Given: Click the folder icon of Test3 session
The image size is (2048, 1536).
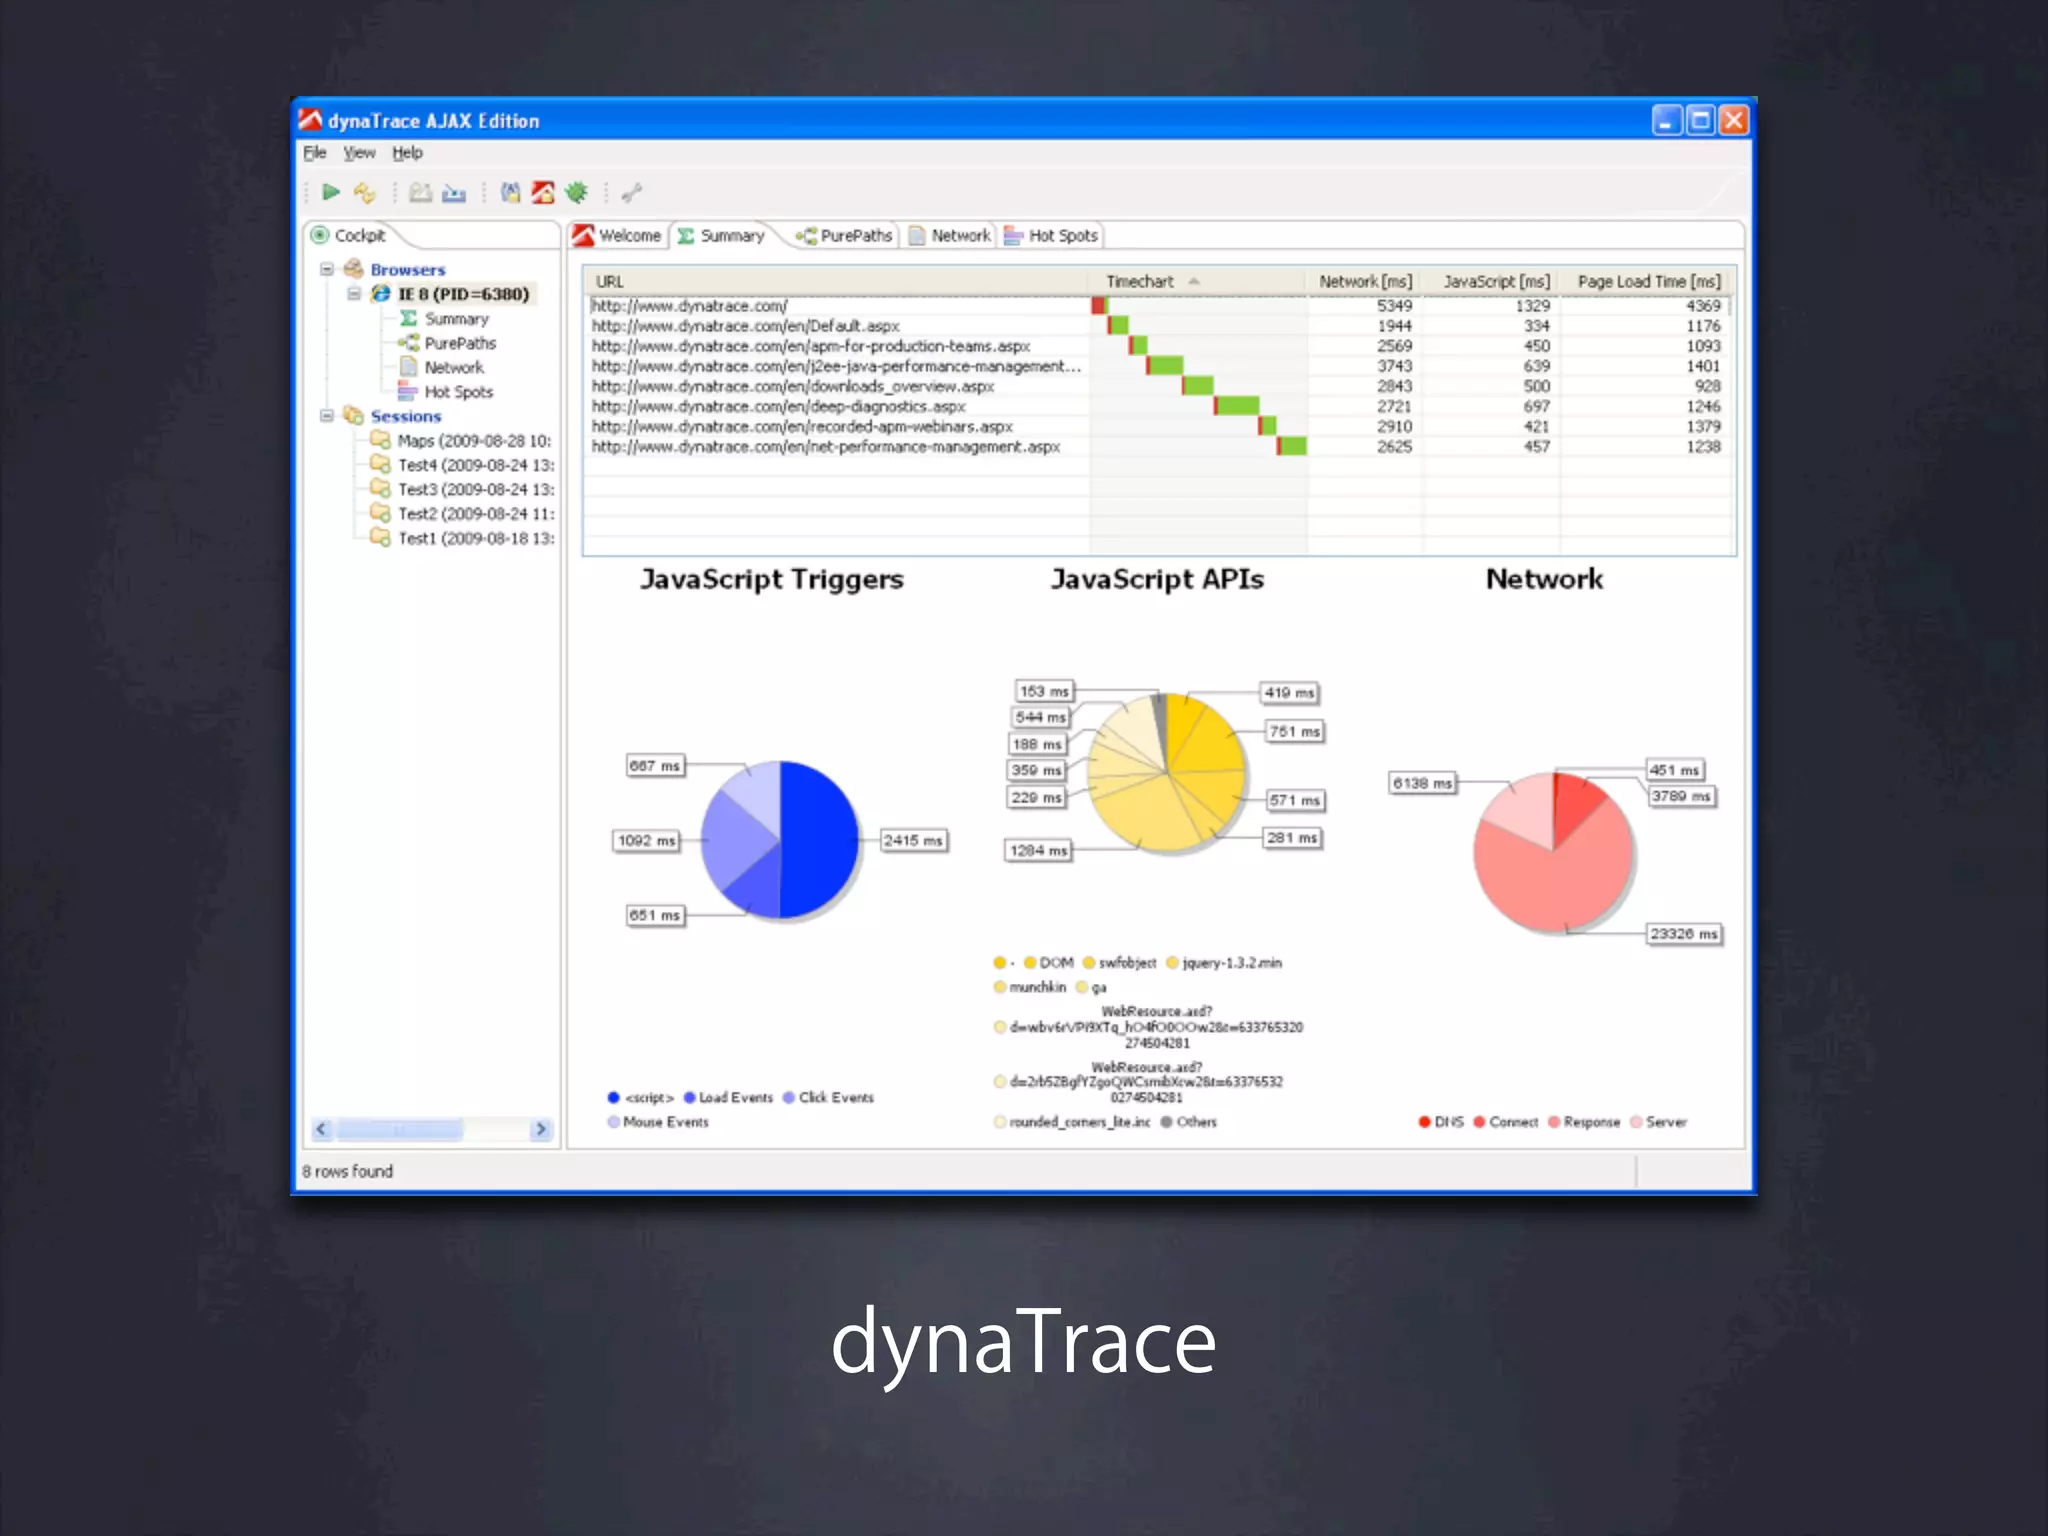Looking at the screenshot, I should click(380, 488).
